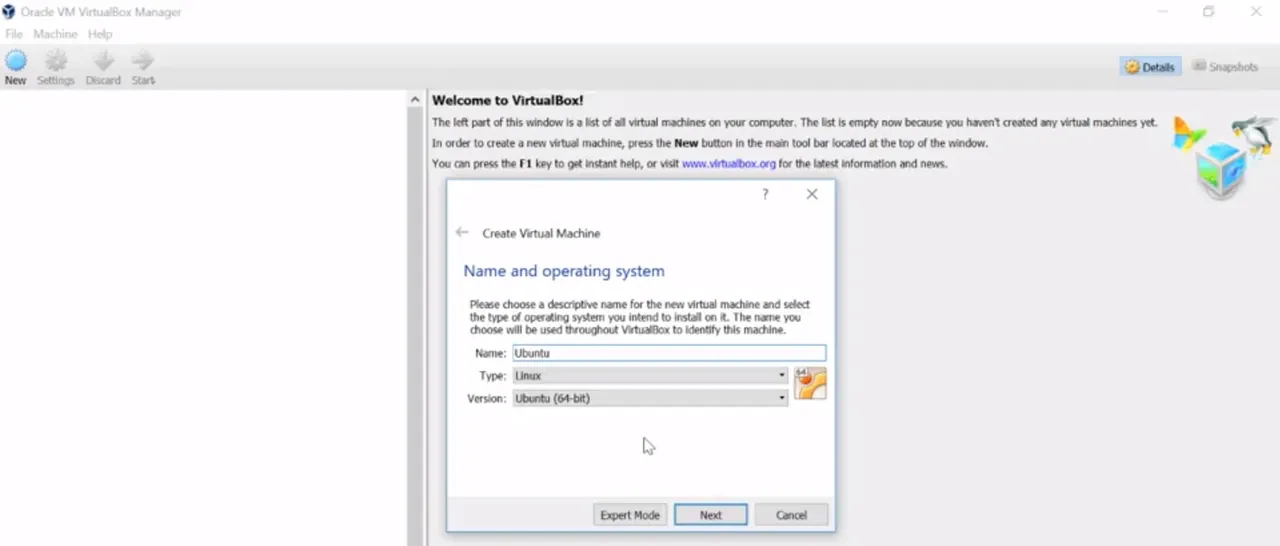
Task: Switch to the Details view
Action: 1150,67
